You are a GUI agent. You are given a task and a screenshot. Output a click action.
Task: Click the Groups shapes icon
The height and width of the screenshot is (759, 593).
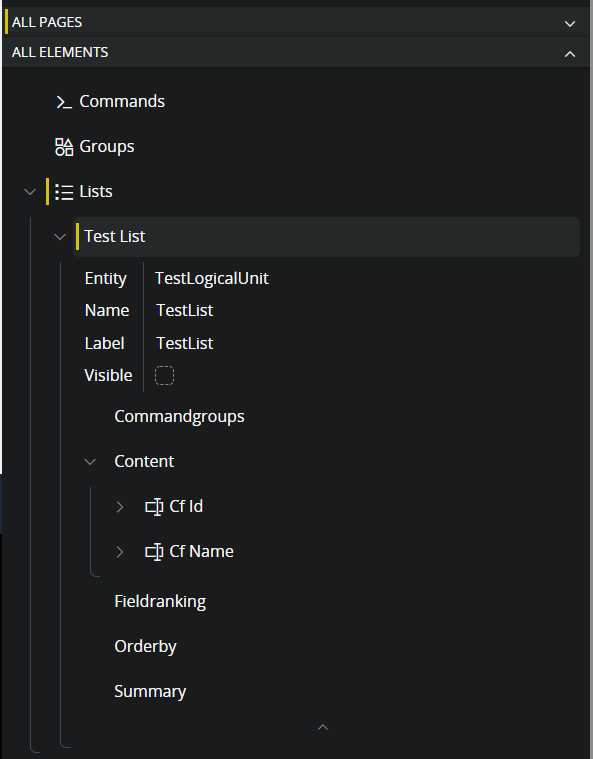[x=64, y=147]
